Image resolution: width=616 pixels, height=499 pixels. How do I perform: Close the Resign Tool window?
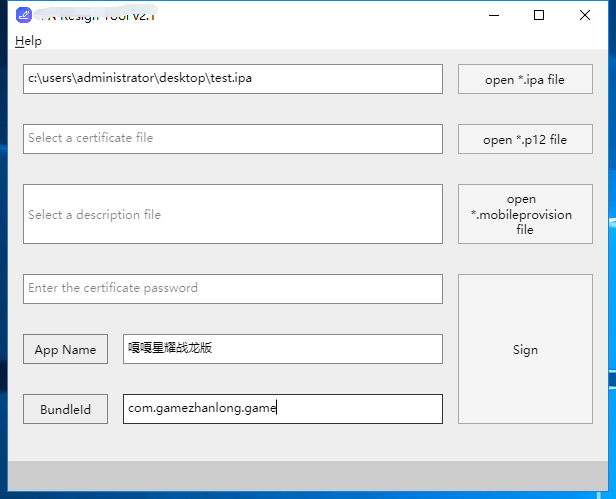point(585,15)
